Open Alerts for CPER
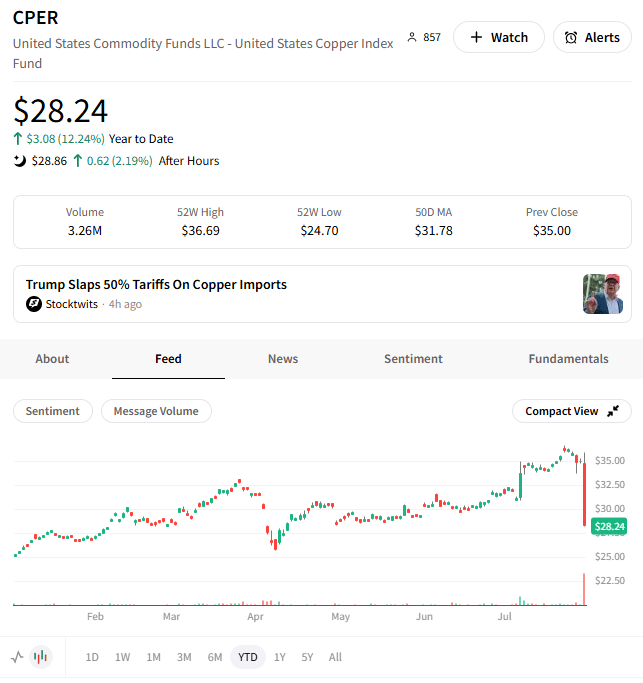The image size is (643, 683). coord(592,37)
